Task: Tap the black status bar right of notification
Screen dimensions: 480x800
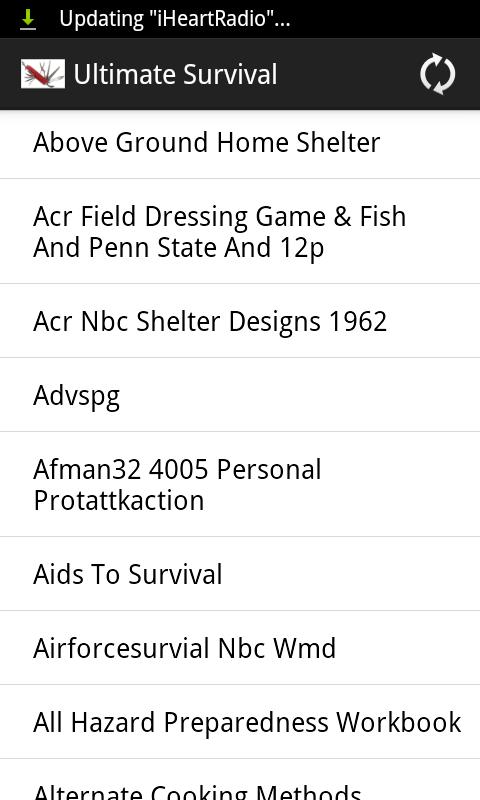Action: coord(385,19)
